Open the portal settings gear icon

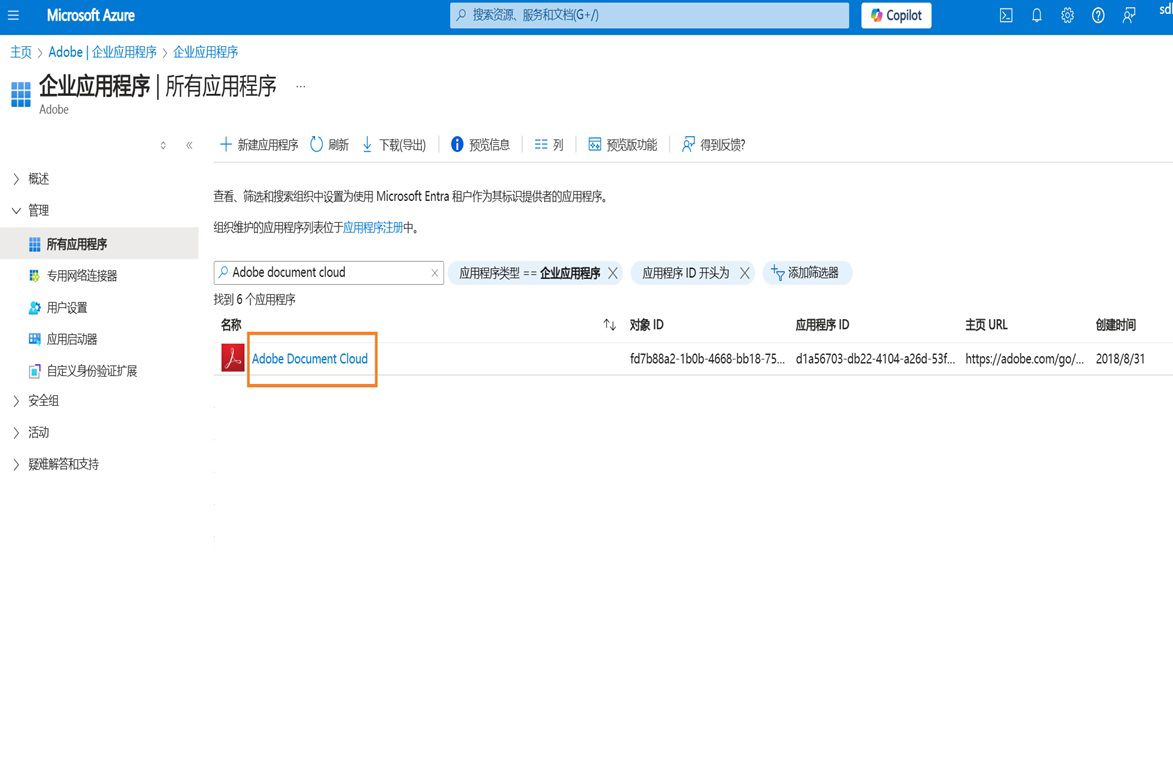pos(1066,15)
